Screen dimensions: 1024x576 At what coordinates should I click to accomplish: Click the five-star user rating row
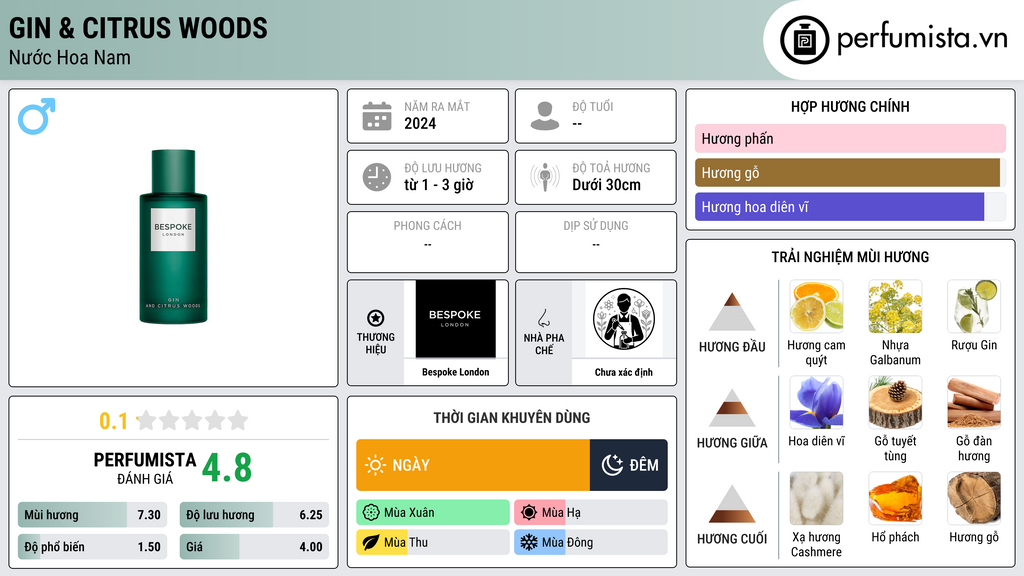(192, 421)
